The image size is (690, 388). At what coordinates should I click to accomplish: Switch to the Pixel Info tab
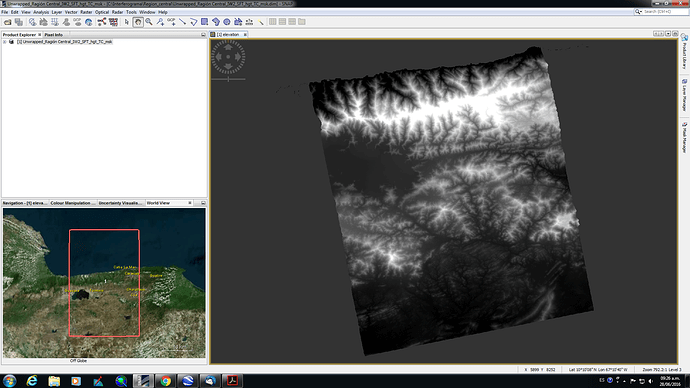[53, 34]
